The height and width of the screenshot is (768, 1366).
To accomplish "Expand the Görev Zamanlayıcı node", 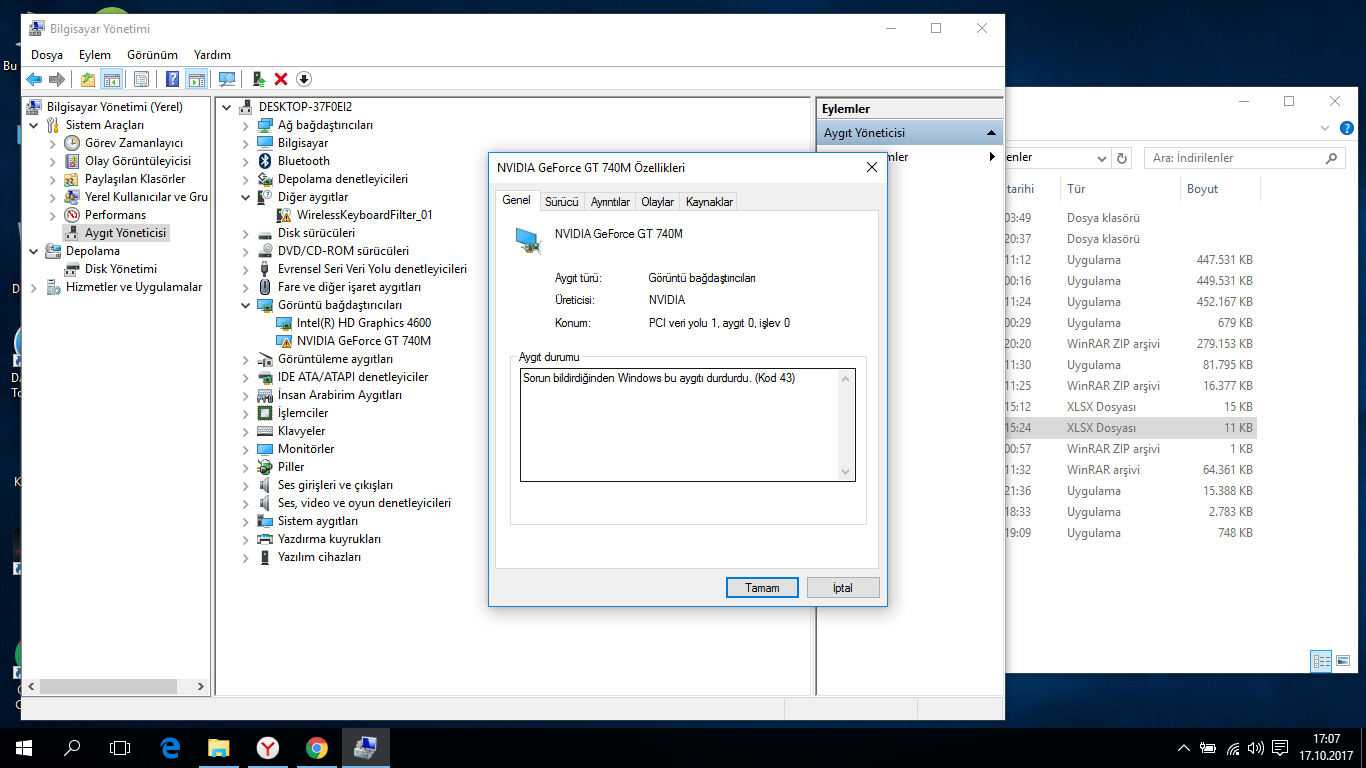I will pyautogui.click(x=53, y=143).
